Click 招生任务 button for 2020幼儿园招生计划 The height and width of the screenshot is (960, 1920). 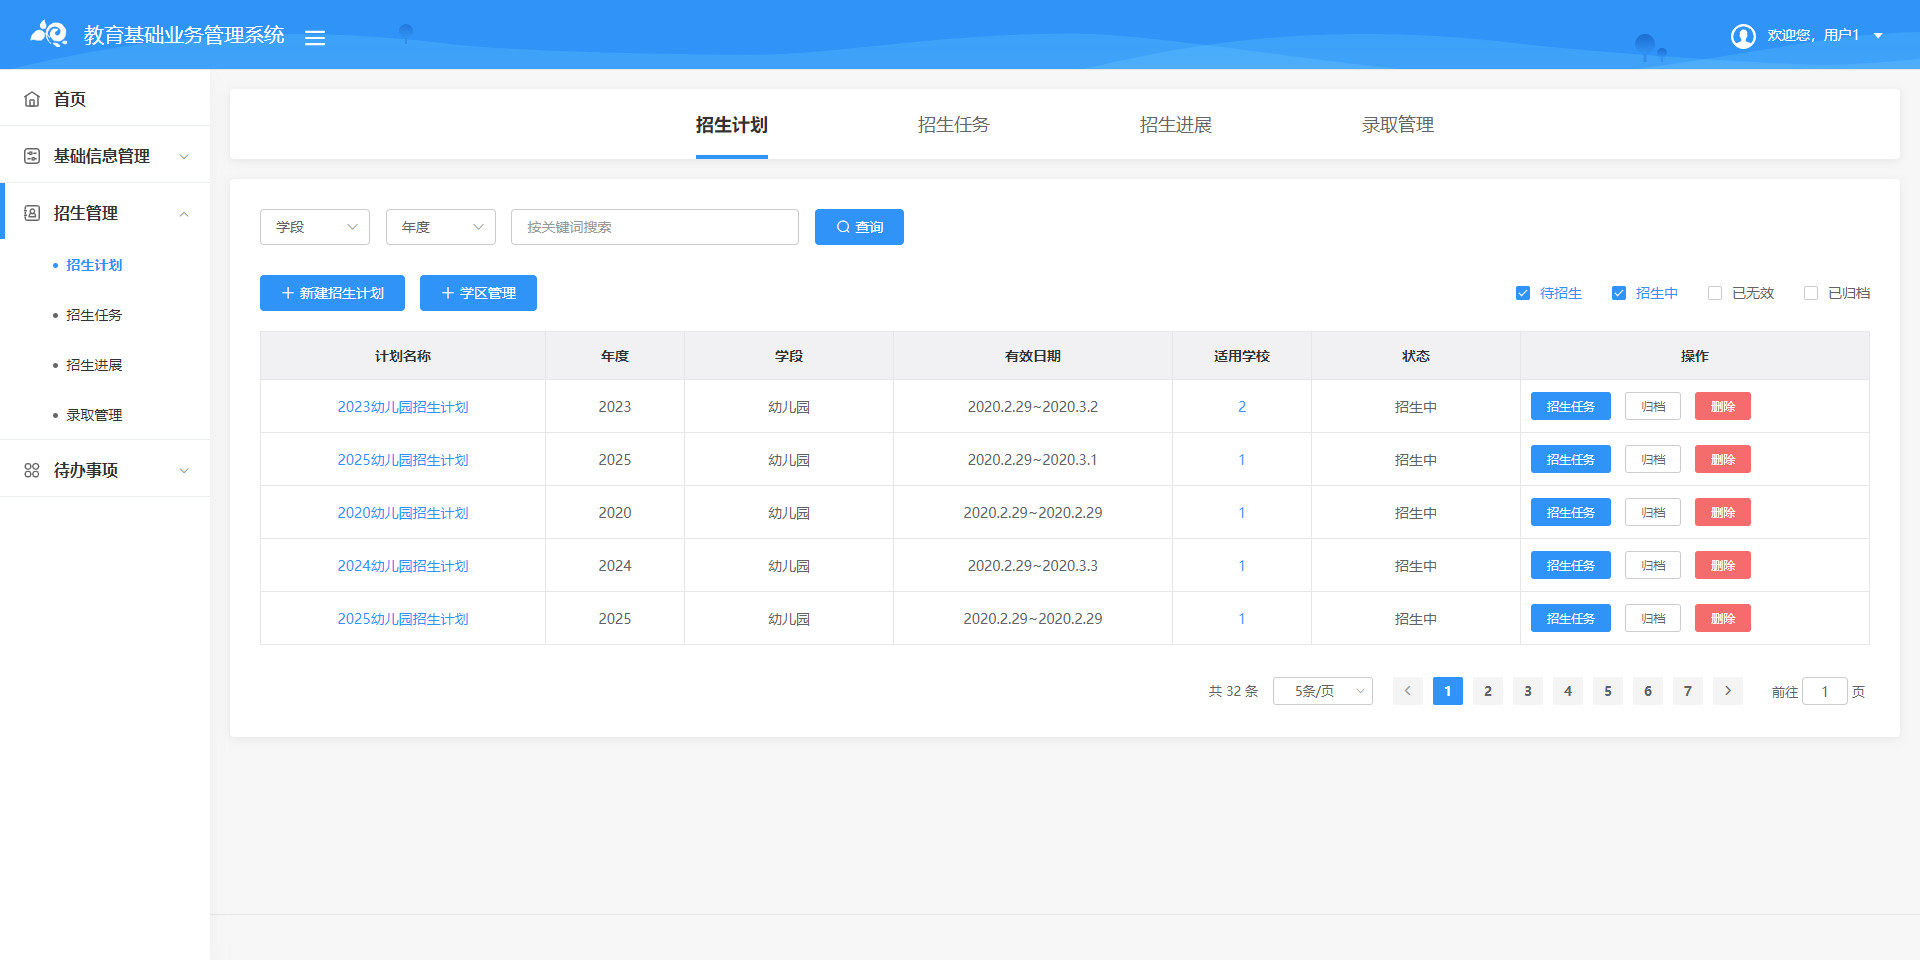(x=1571, y=512)
